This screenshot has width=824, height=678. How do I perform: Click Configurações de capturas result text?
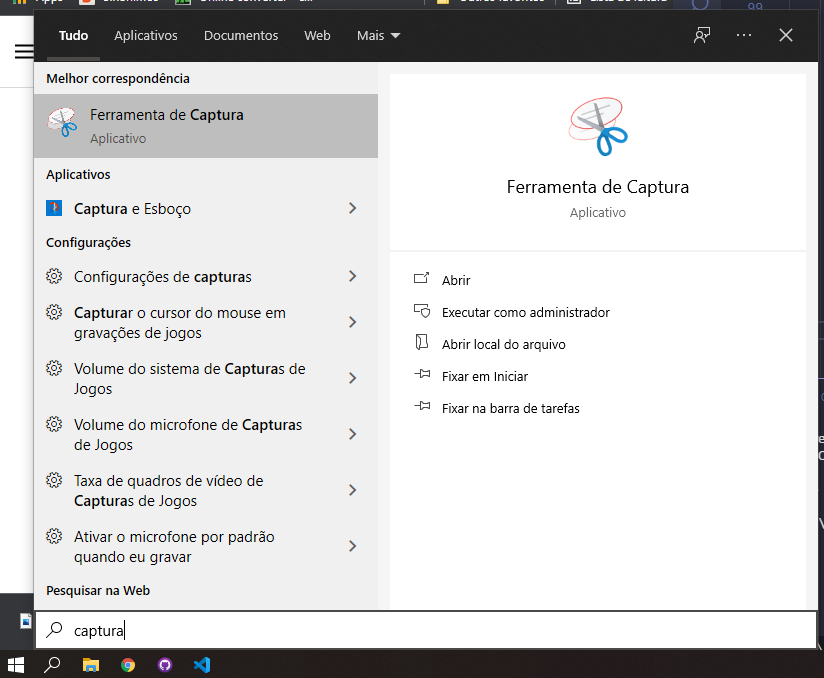pos(162,276)
